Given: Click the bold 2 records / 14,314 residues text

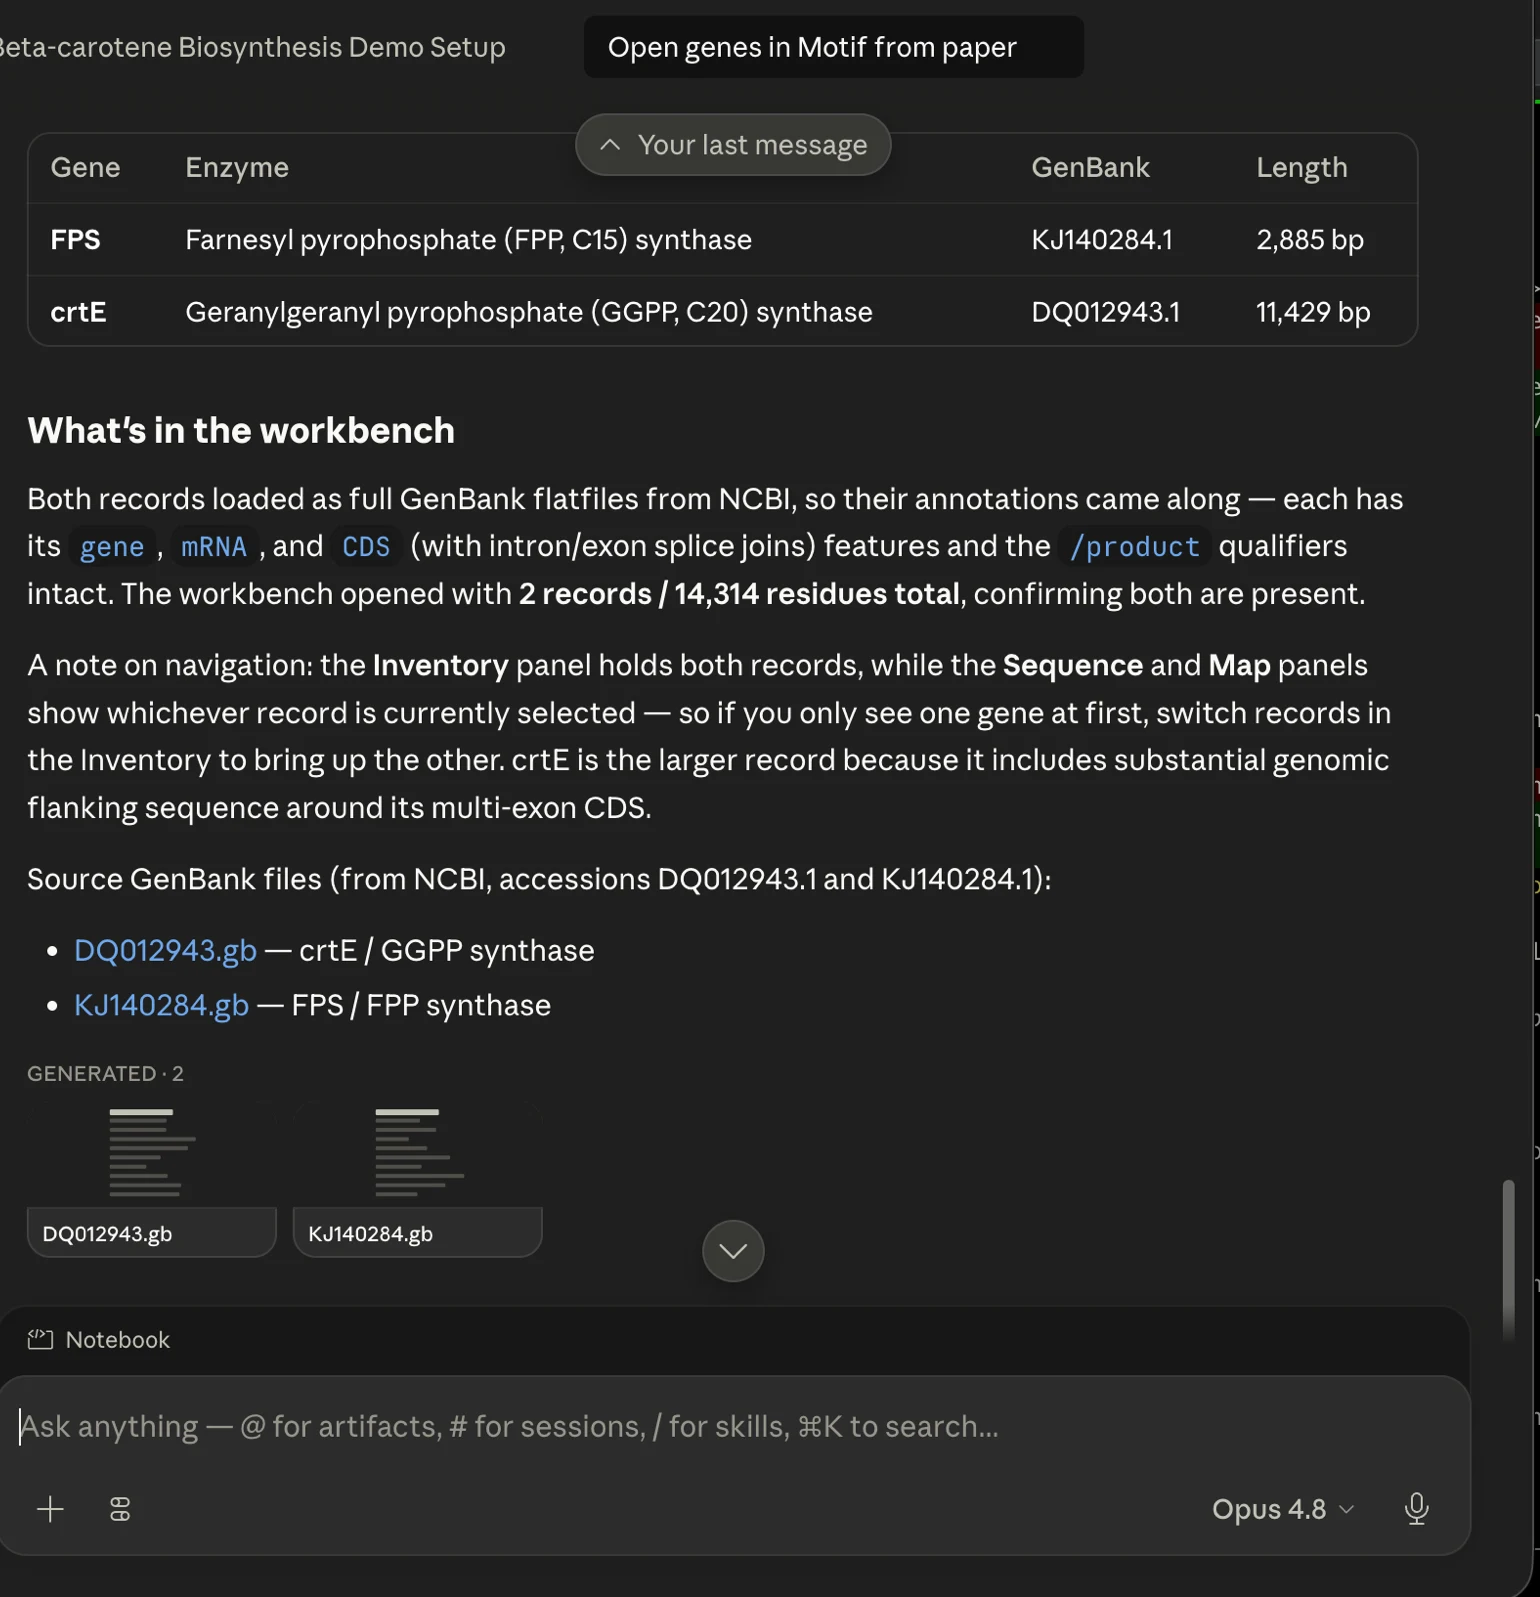Looking at the screenshot, I should click(x=739, y=594).
